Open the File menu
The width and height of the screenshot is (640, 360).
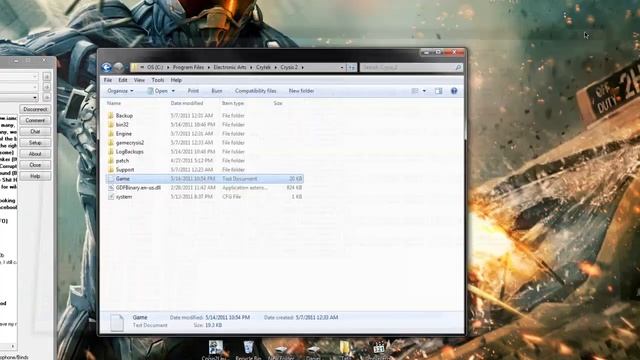(x=108, y=80)
